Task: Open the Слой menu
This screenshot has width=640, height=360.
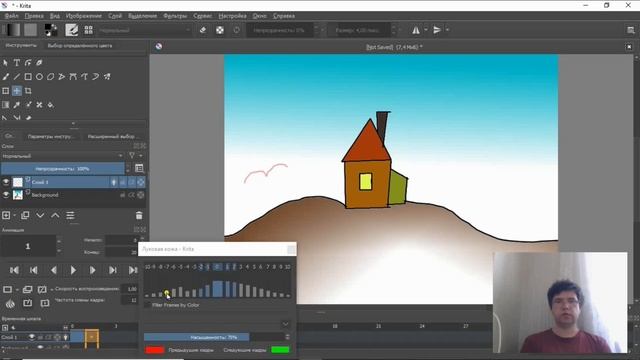Action: [x=115, y=16]
